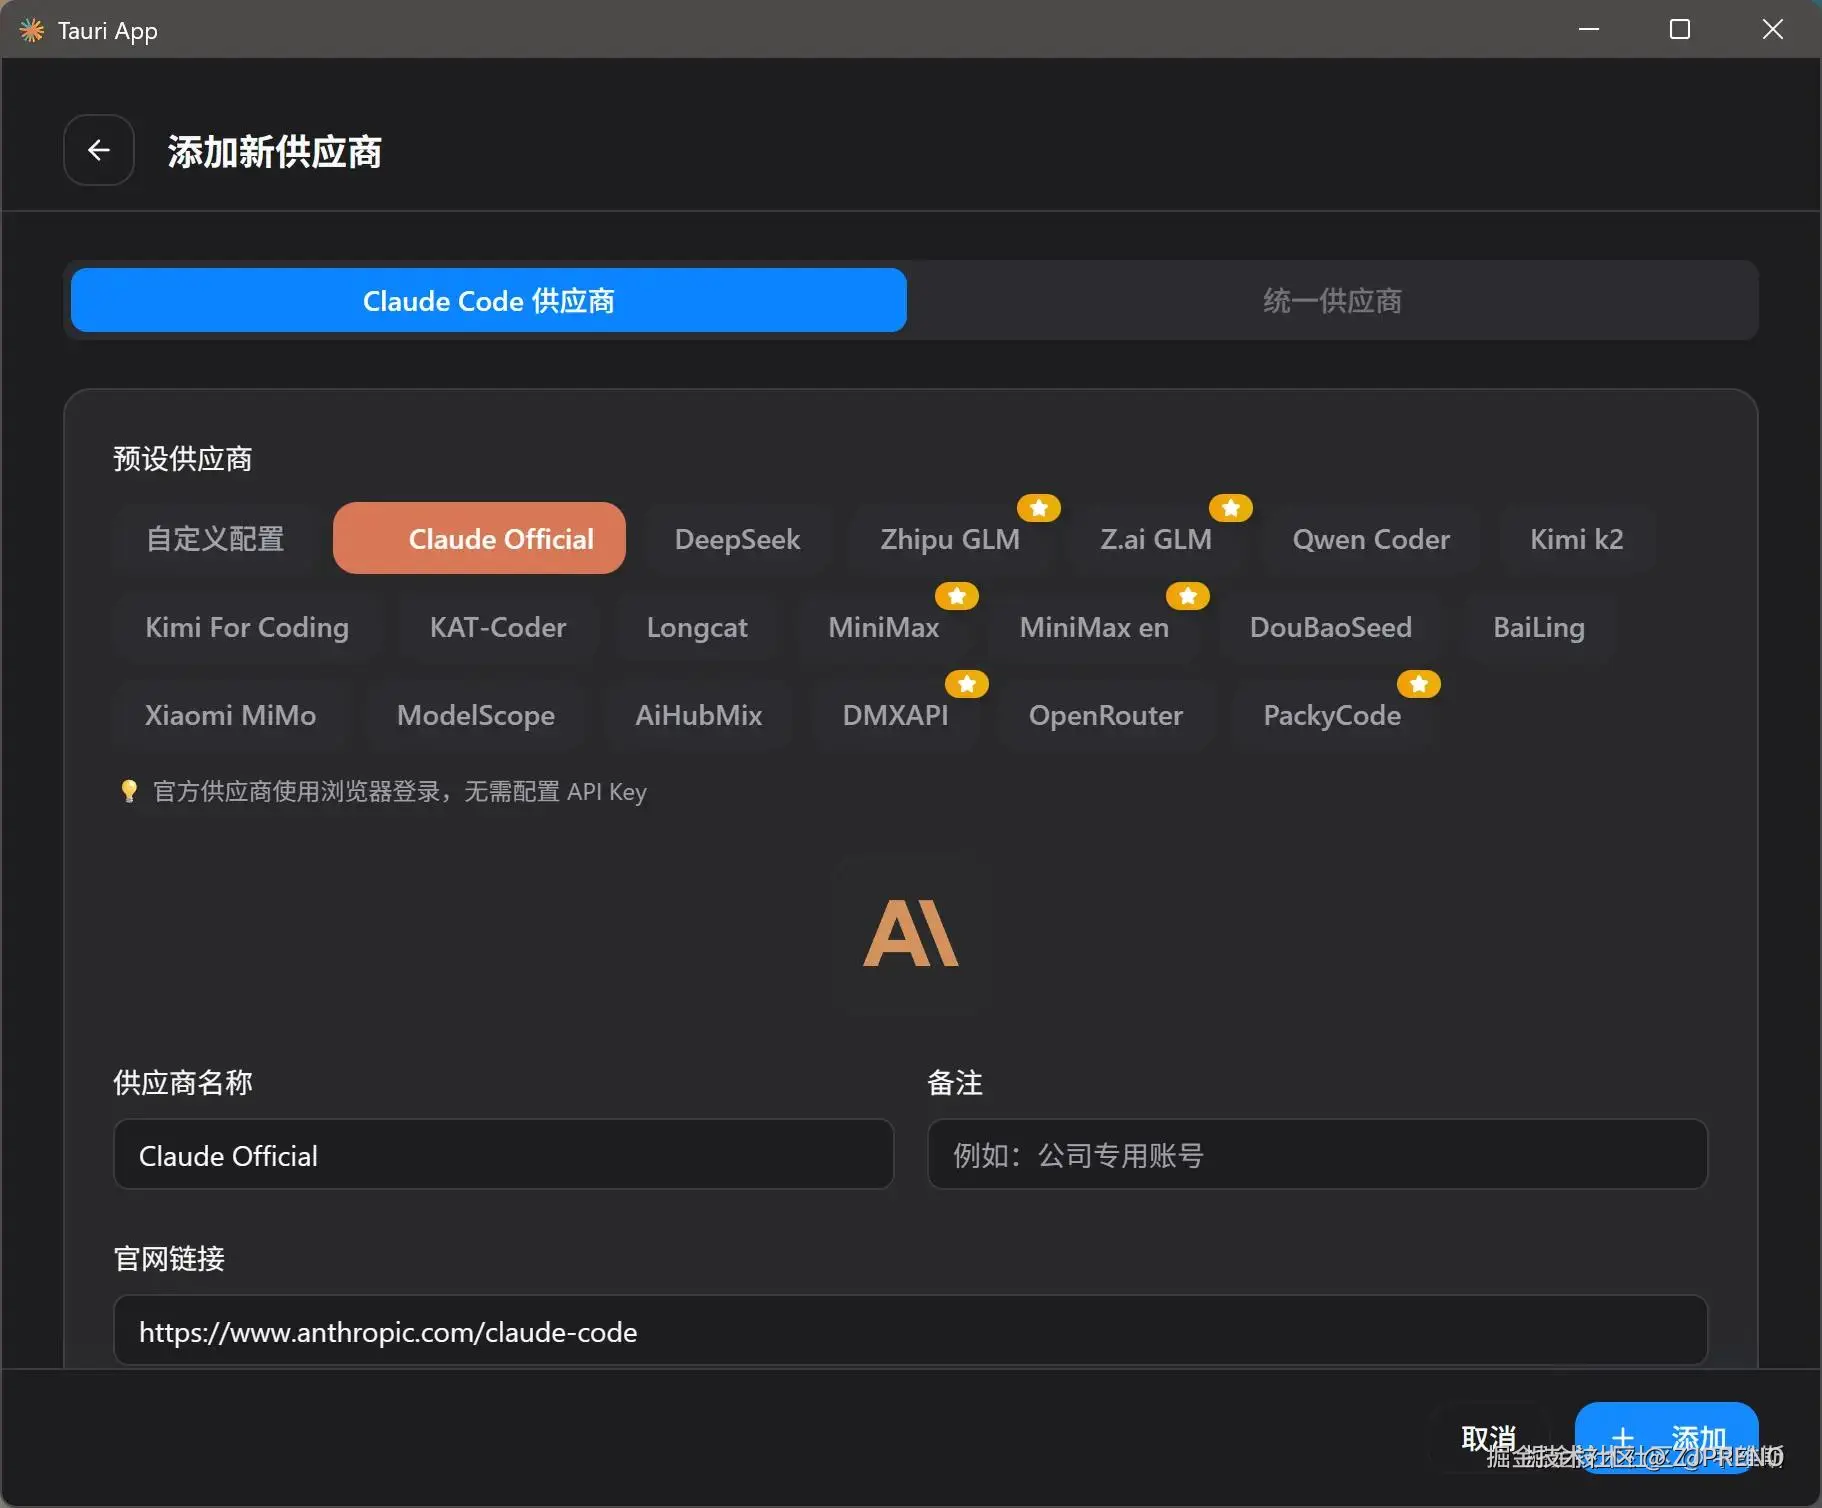Image resolution: width=1822 pixels, height=1508 pixels.
Task: Click the 预设供应商 section label
Action: 183,459
